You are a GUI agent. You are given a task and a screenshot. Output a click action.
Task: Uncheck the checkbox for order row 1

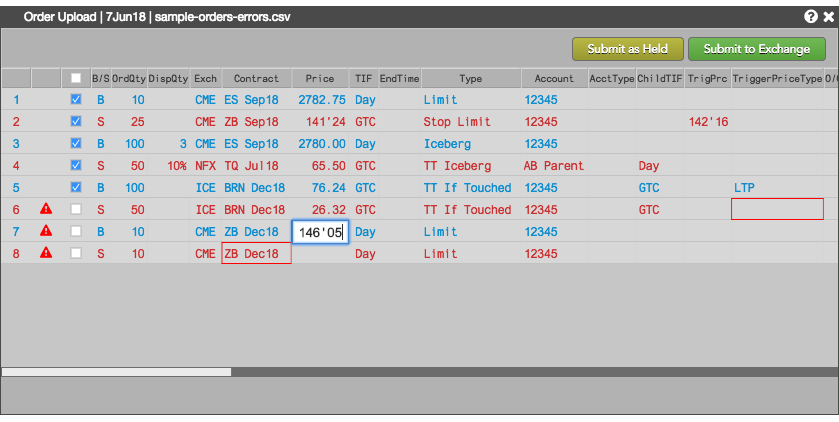76,99
